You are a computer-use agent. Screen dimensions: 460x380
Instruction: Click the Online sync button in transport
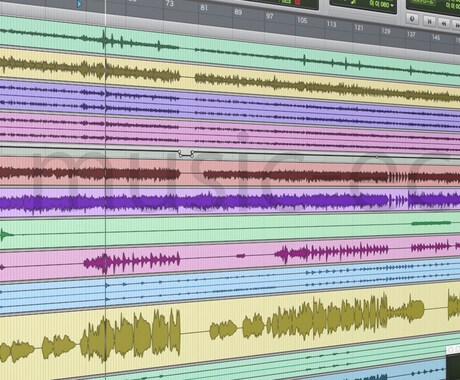click(412, 19)
